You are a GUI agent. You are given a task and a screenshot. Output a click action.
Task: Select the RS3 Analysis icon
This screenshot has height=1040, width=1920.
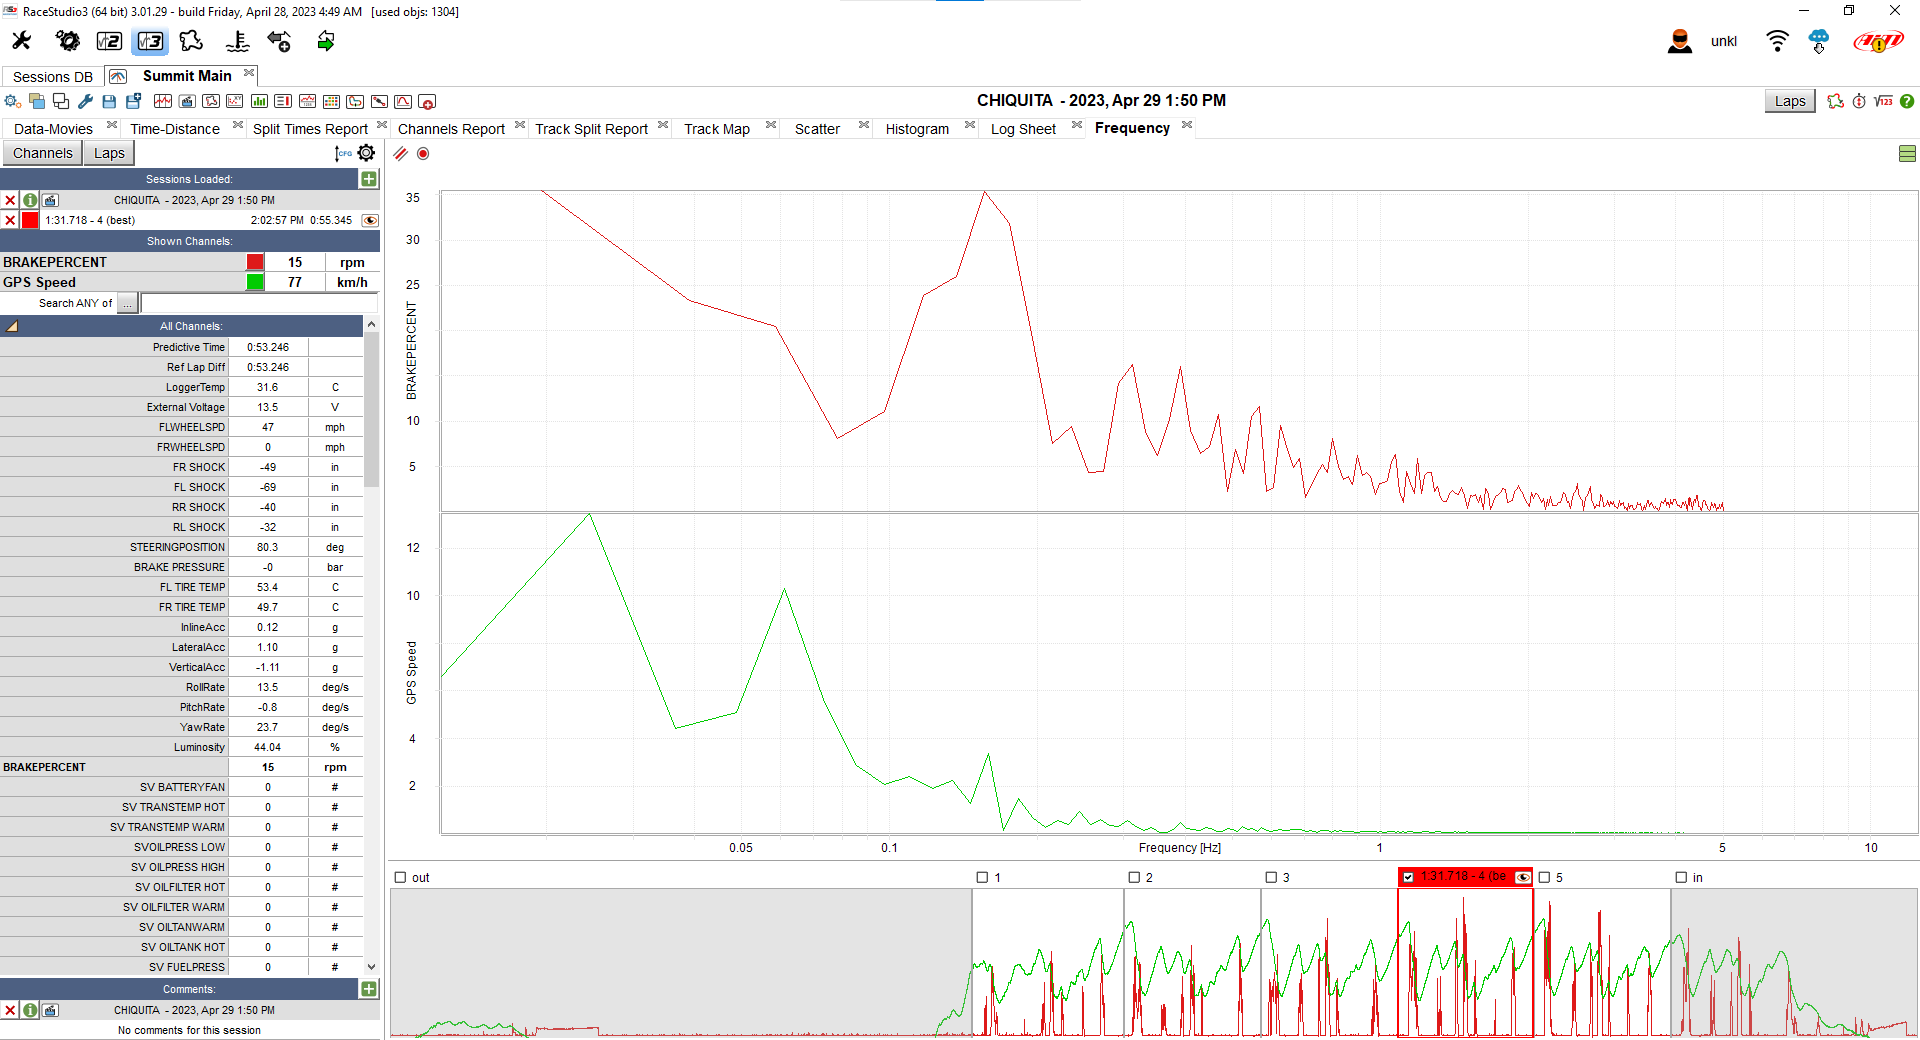coord(150,41)
